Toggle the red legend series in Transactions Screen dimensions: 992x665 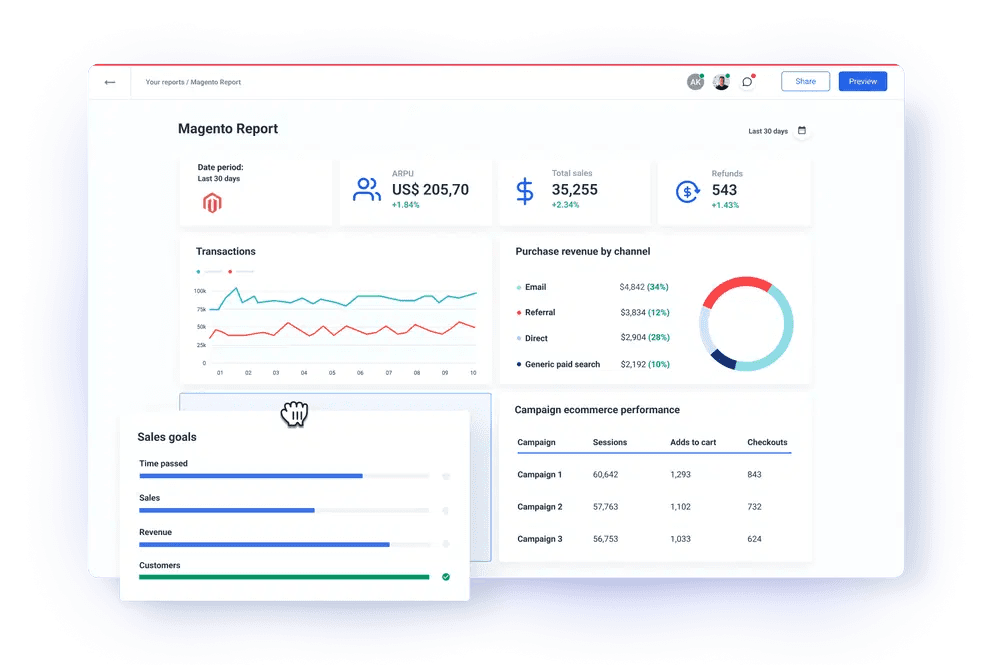pyautogui.click(x=241, y=271)
